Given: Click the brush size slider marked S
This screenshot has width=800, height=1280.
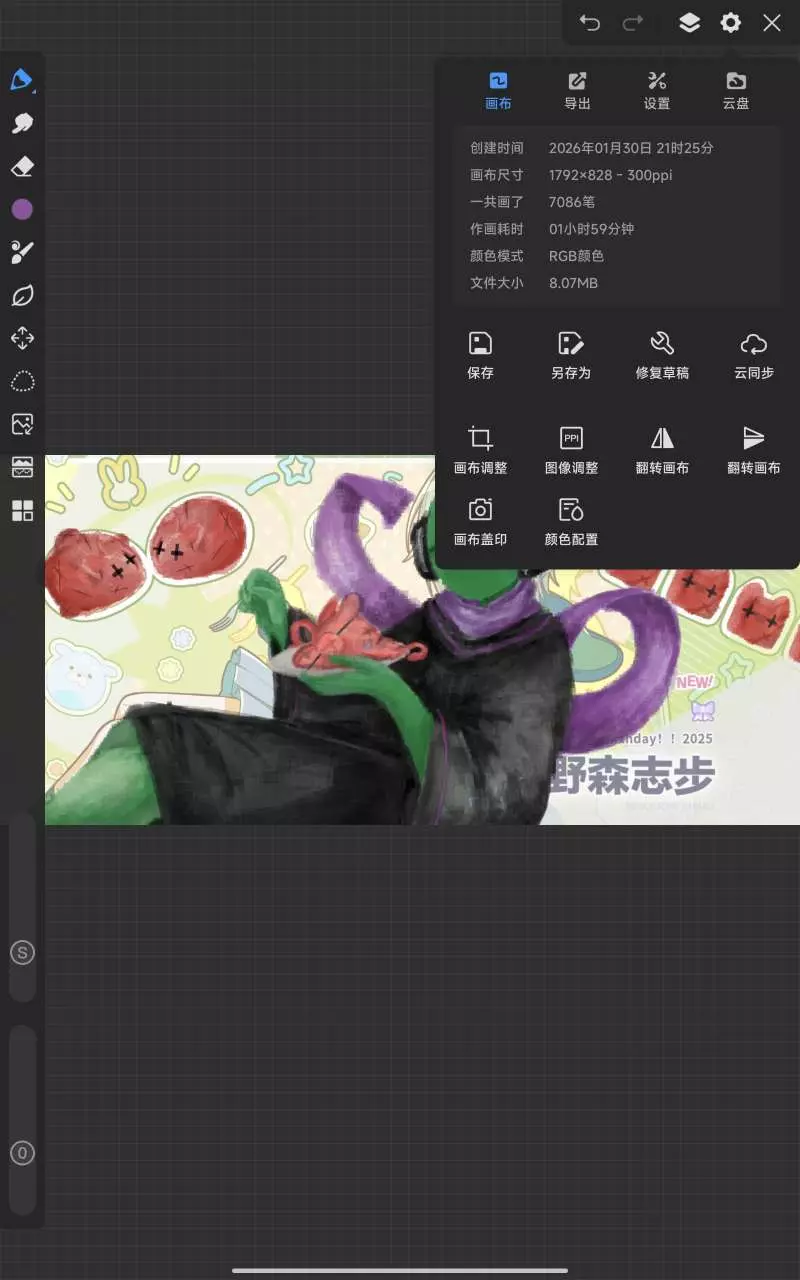Looking at the screenshot, I should click(22, 952).
